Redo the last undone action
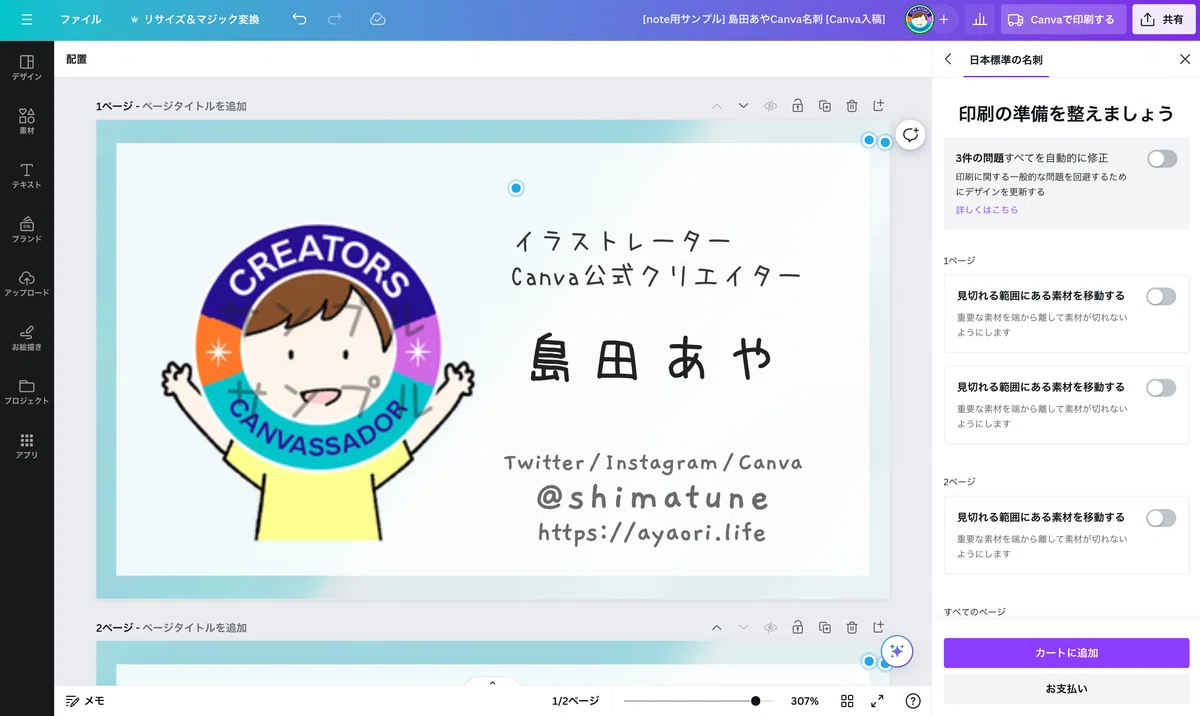The width and height of the screenshot is (1200, 716). 335,19
